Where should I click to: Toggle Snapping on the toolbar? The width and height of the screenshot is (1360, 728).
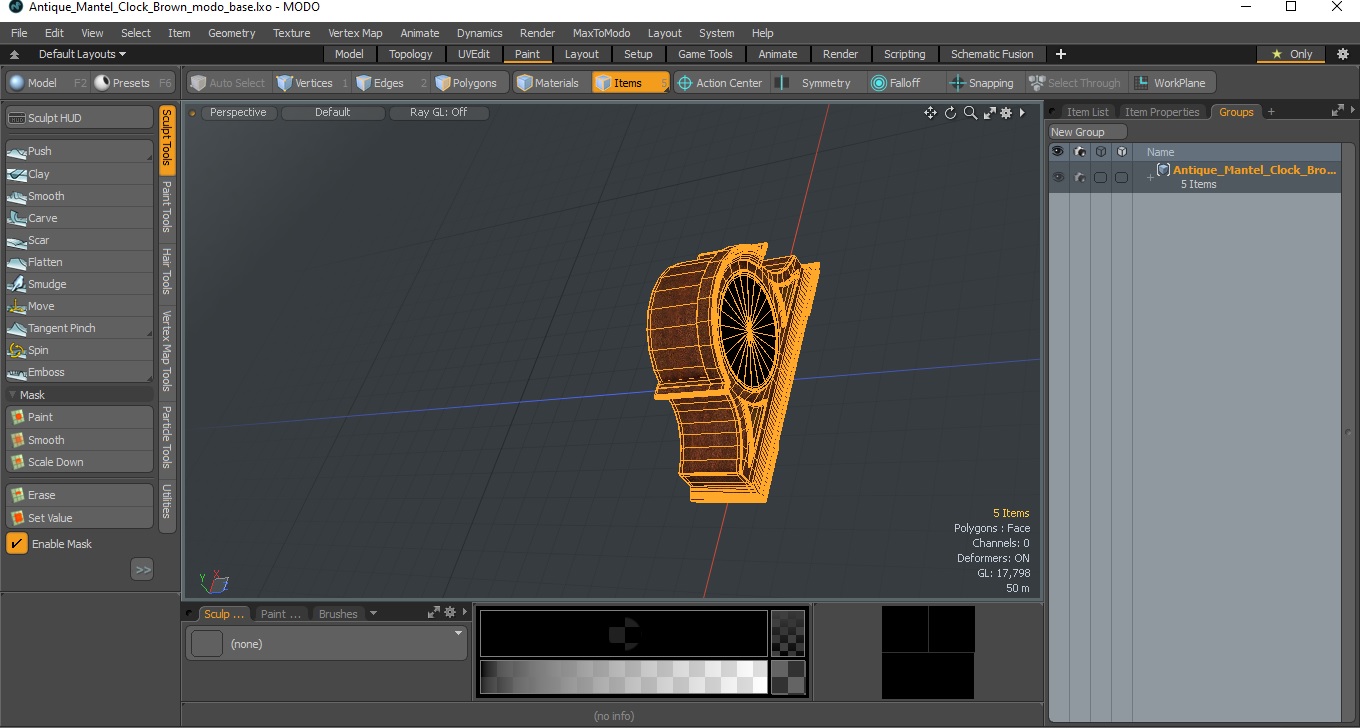981,83
